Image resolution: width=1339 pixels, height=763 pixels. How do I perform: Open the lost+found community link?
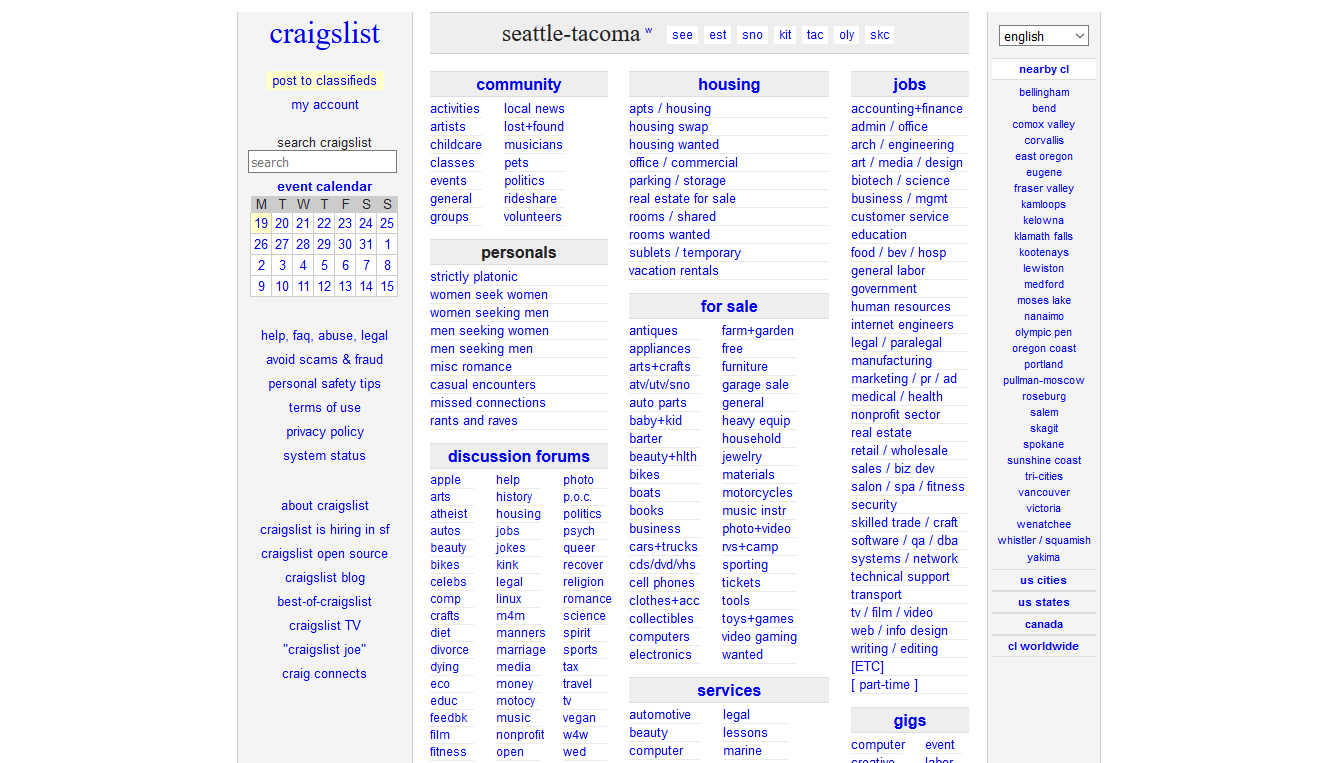coord(534,127)
